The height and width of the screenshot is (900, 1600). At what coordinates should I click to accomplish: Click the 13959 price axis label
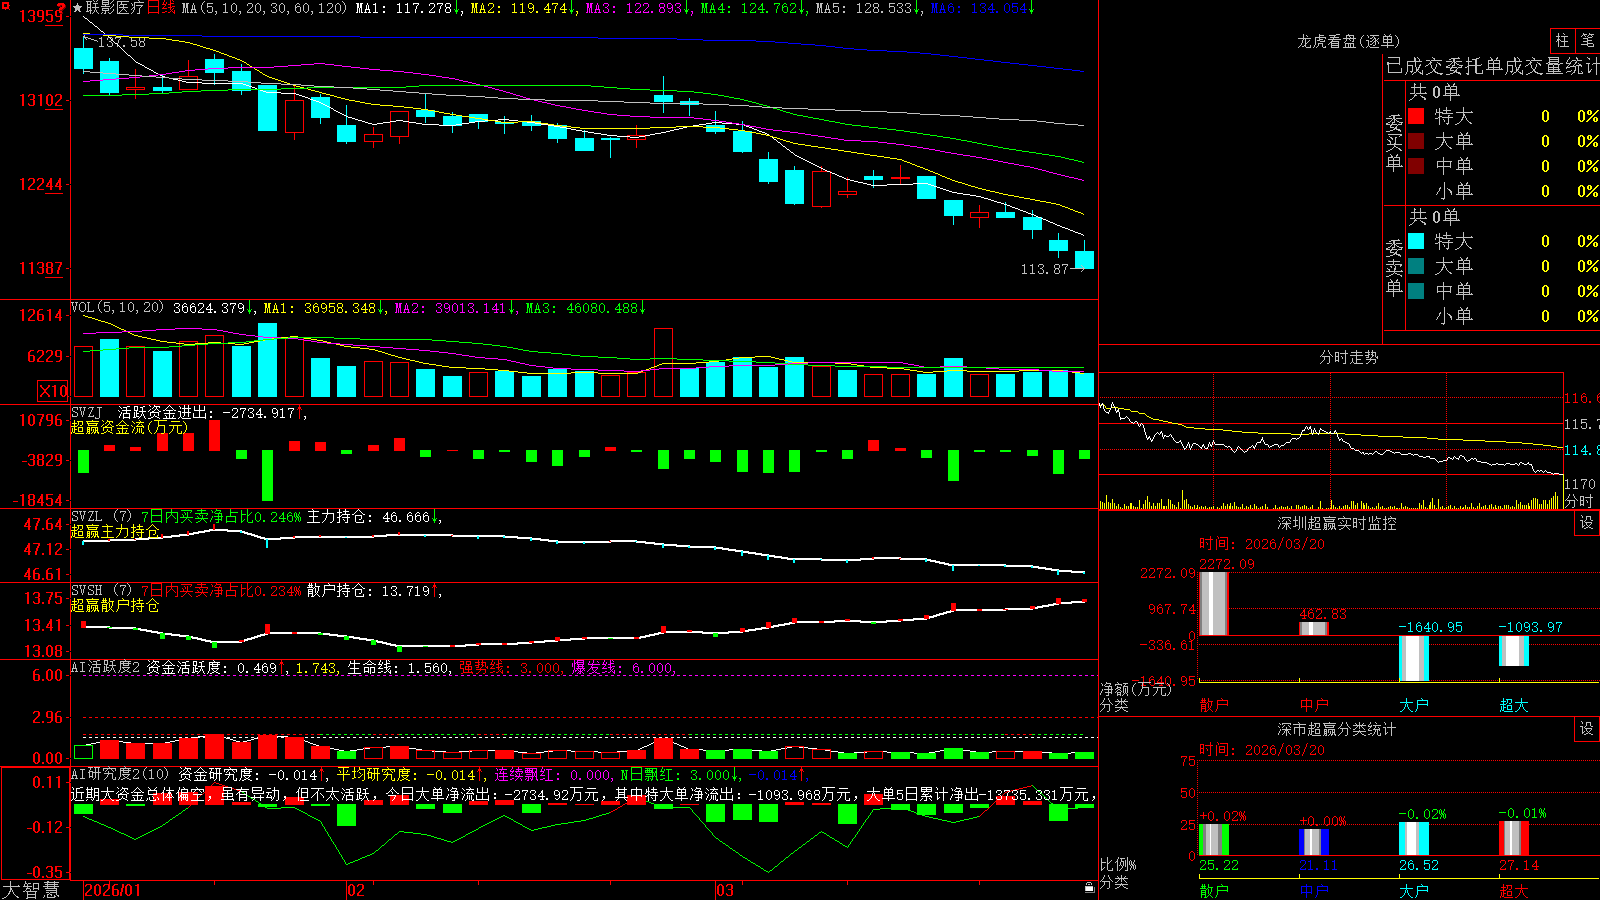40,16
